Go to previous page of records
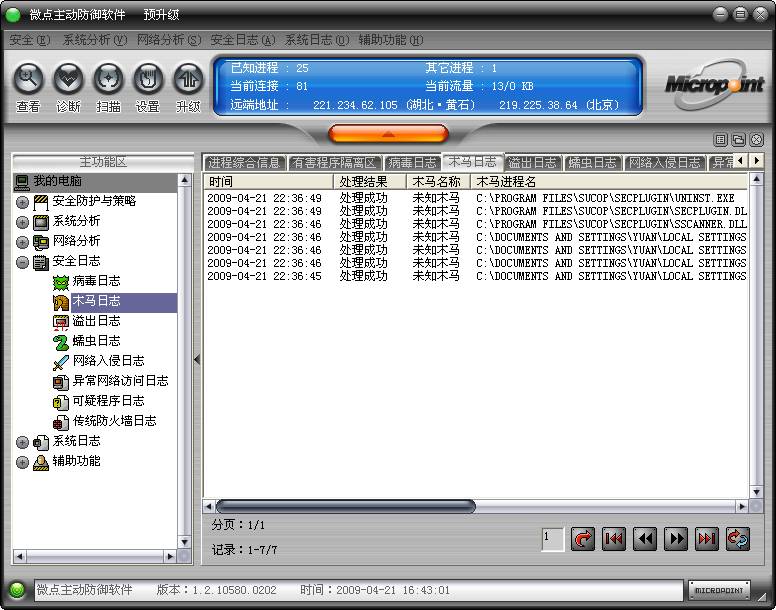The height and width of the screenshot is (610, 776). (x=645, y=539)
